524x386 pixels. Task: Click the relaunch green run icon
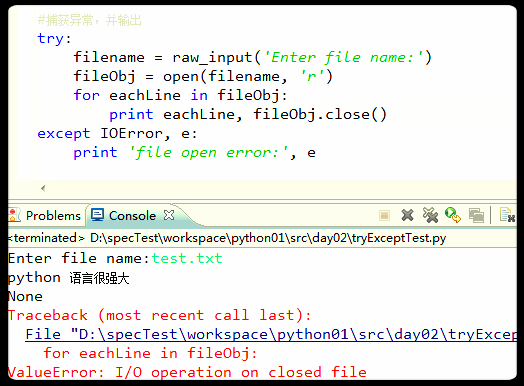point(453,215)
